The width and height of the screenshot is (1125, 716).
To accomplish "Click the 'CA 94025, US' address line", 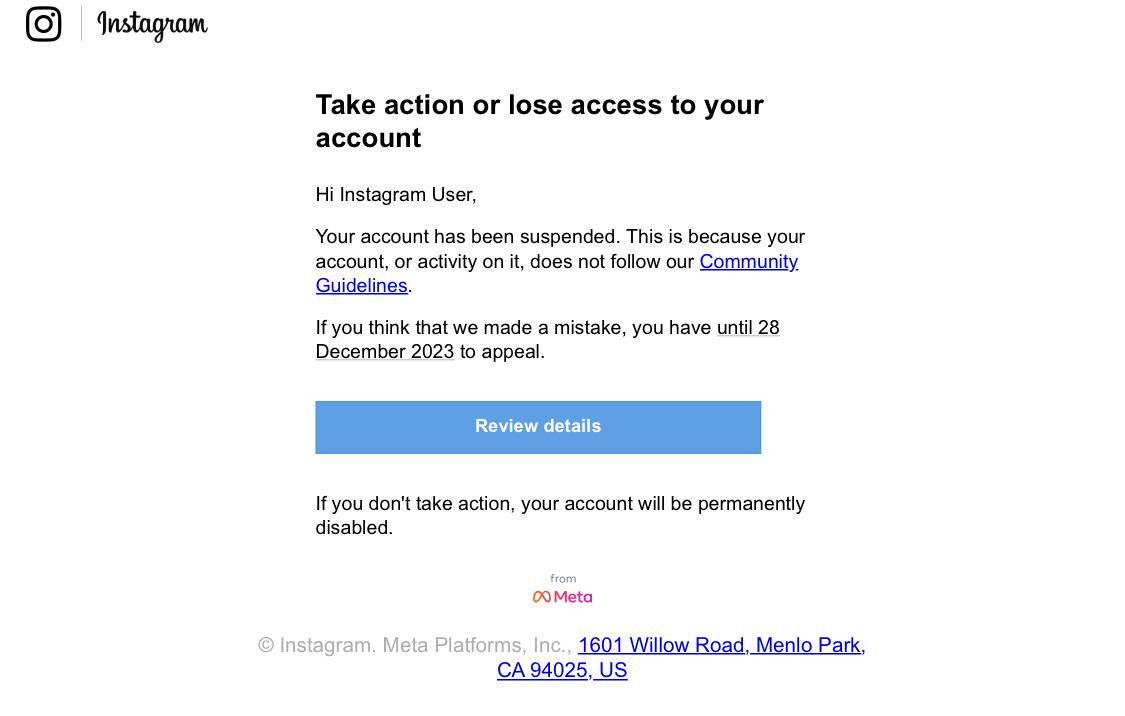I will 562,671.
